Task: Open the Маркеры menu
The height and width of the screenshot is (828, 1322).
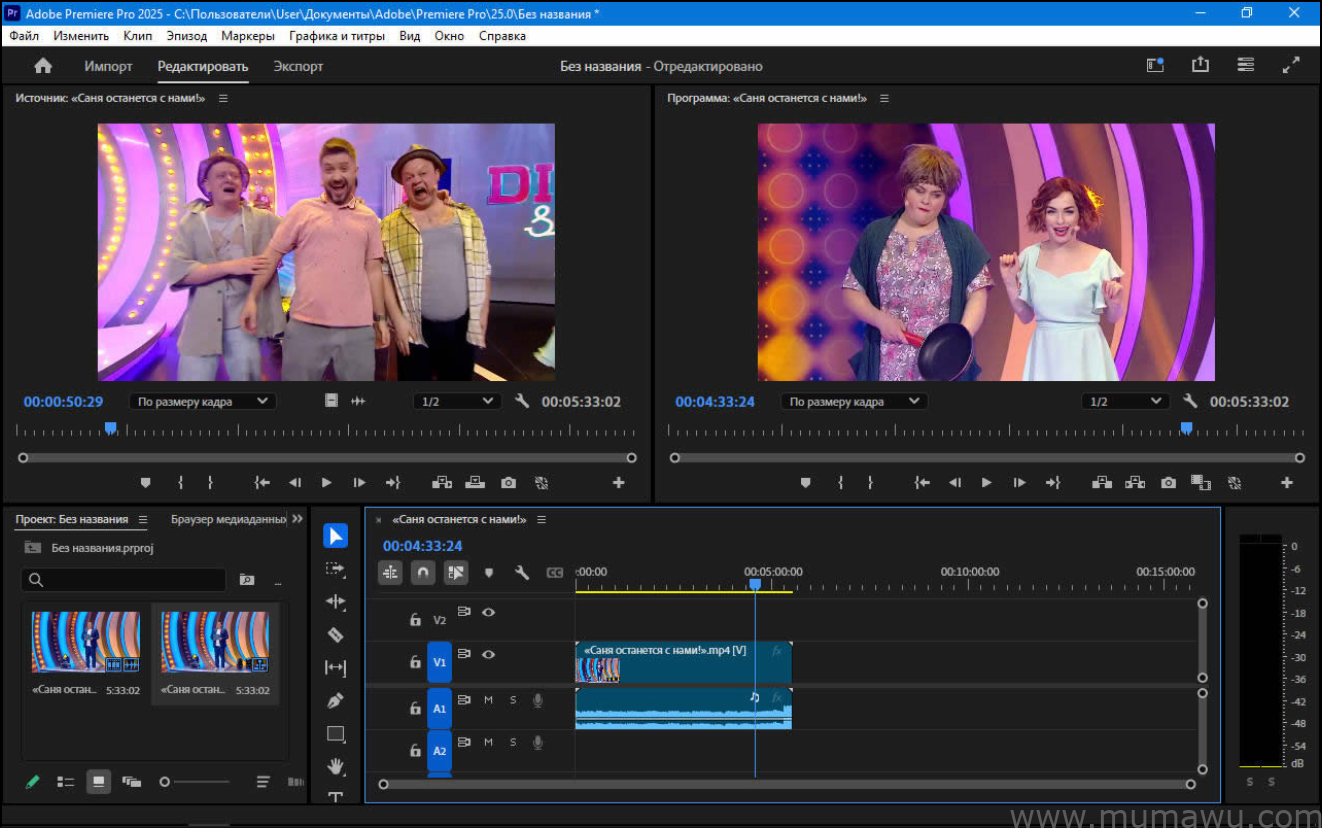Action: 248,35
